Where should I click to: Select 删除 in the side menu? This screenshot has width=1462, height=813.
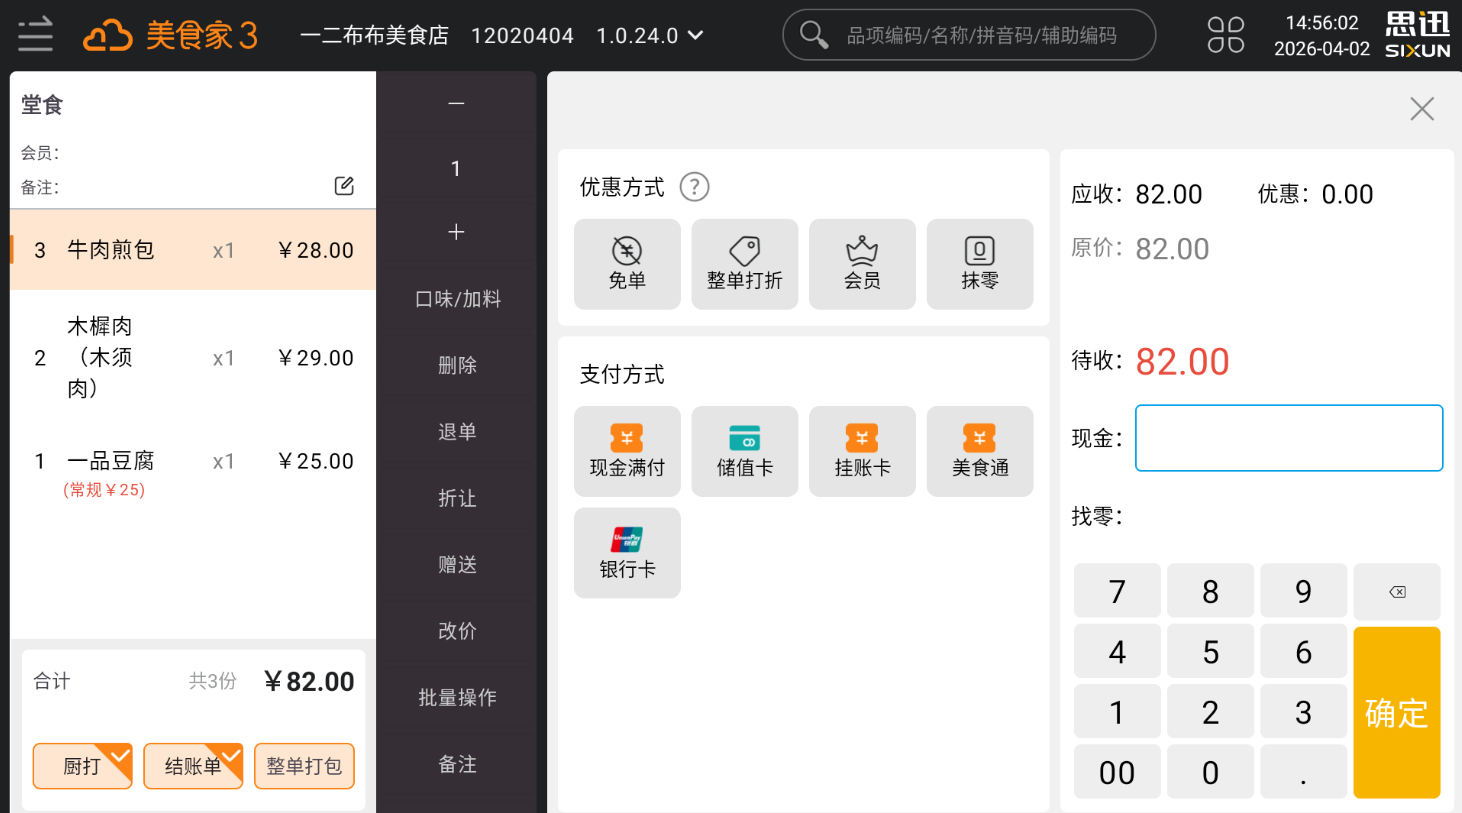point(457,365)
